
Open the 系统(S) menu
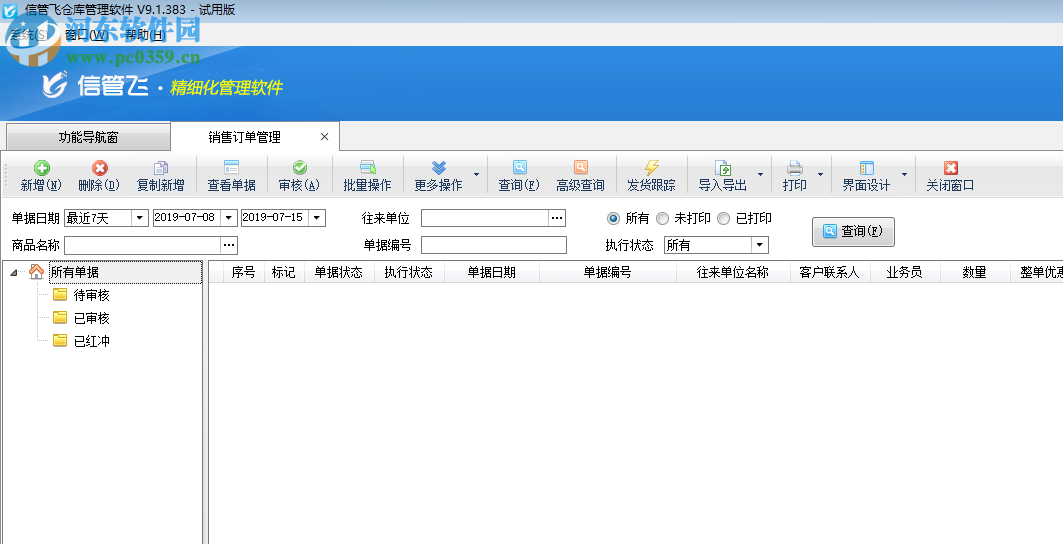[28, 35]
